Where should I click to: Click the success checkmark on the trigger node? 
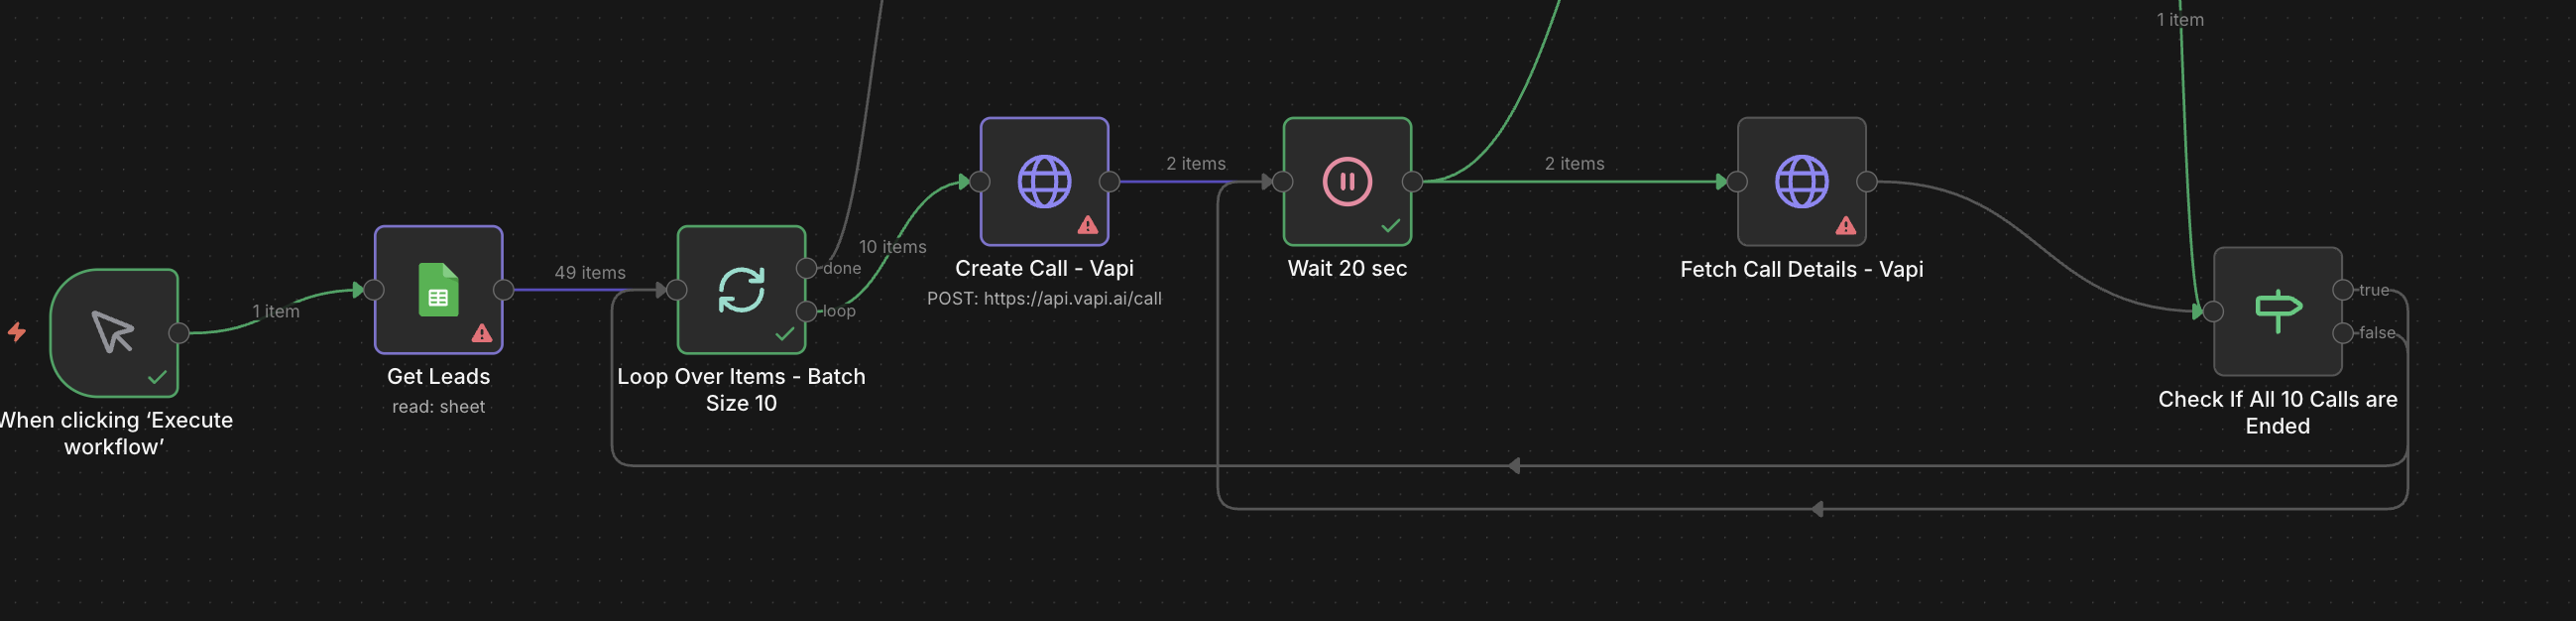click(x=157, y=377)
